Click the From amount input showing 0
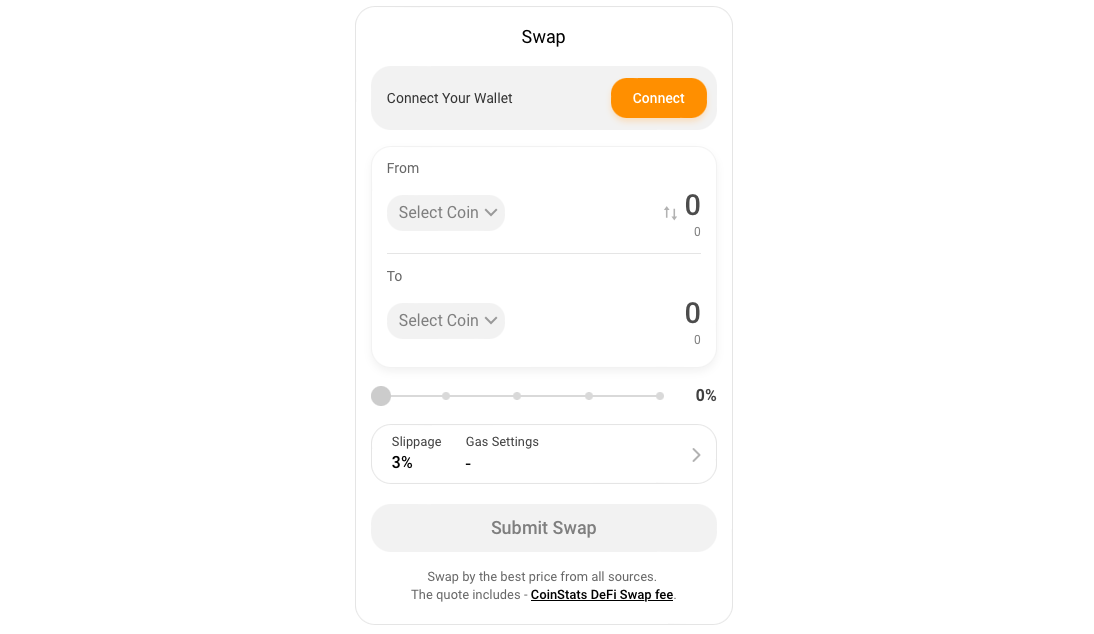 [x=691, y=206]
